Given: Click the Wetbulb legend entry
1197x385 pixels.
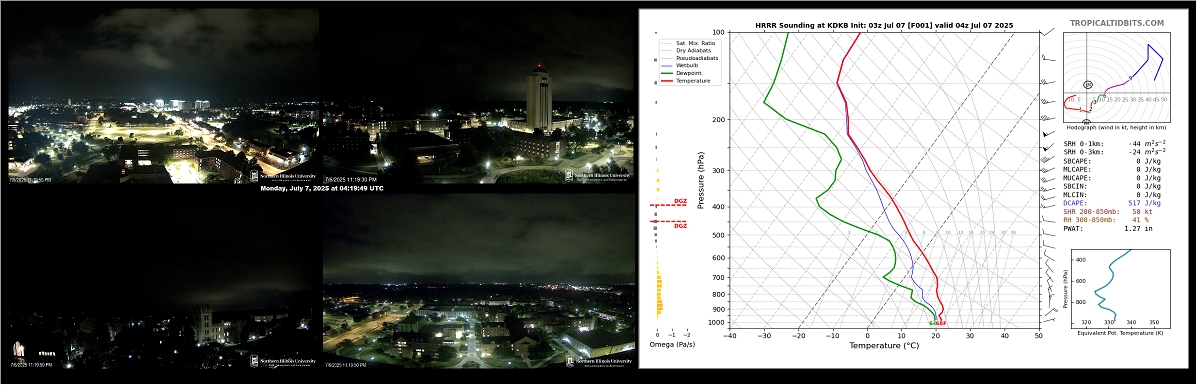Looking at the screenshot, I should [683, 66].
